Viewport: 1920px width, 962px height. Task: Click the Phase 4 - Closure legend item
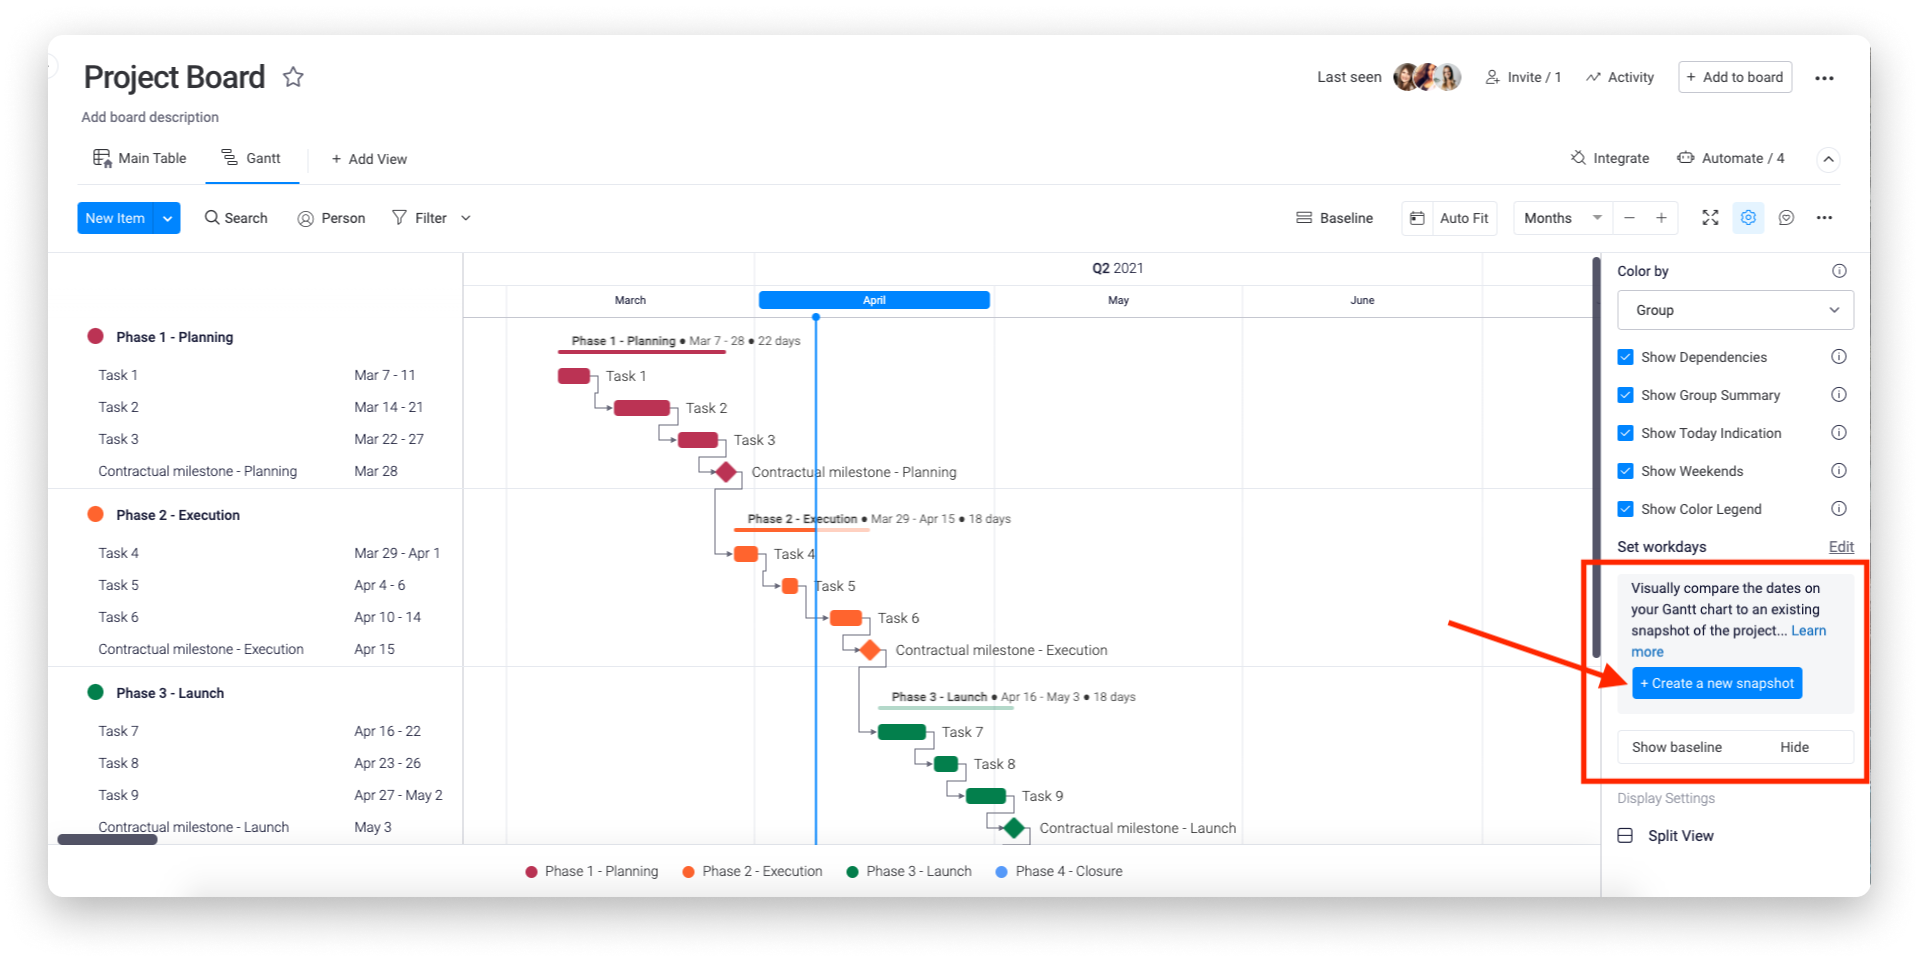click(1059, 871)
